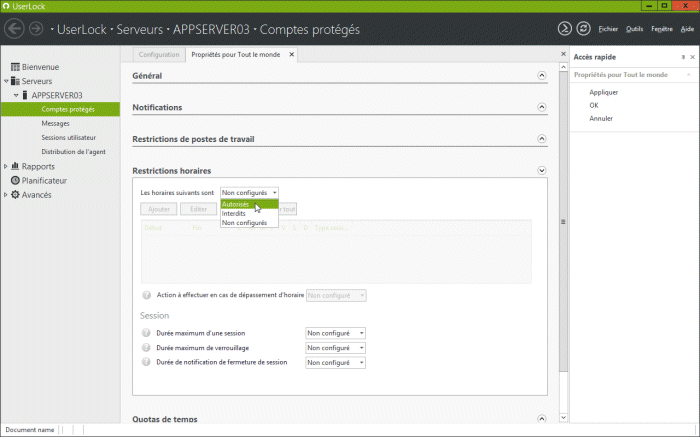Screen dimensions: 700x437
Task: Click the Rapports chart icon
Action: [15, 166]
